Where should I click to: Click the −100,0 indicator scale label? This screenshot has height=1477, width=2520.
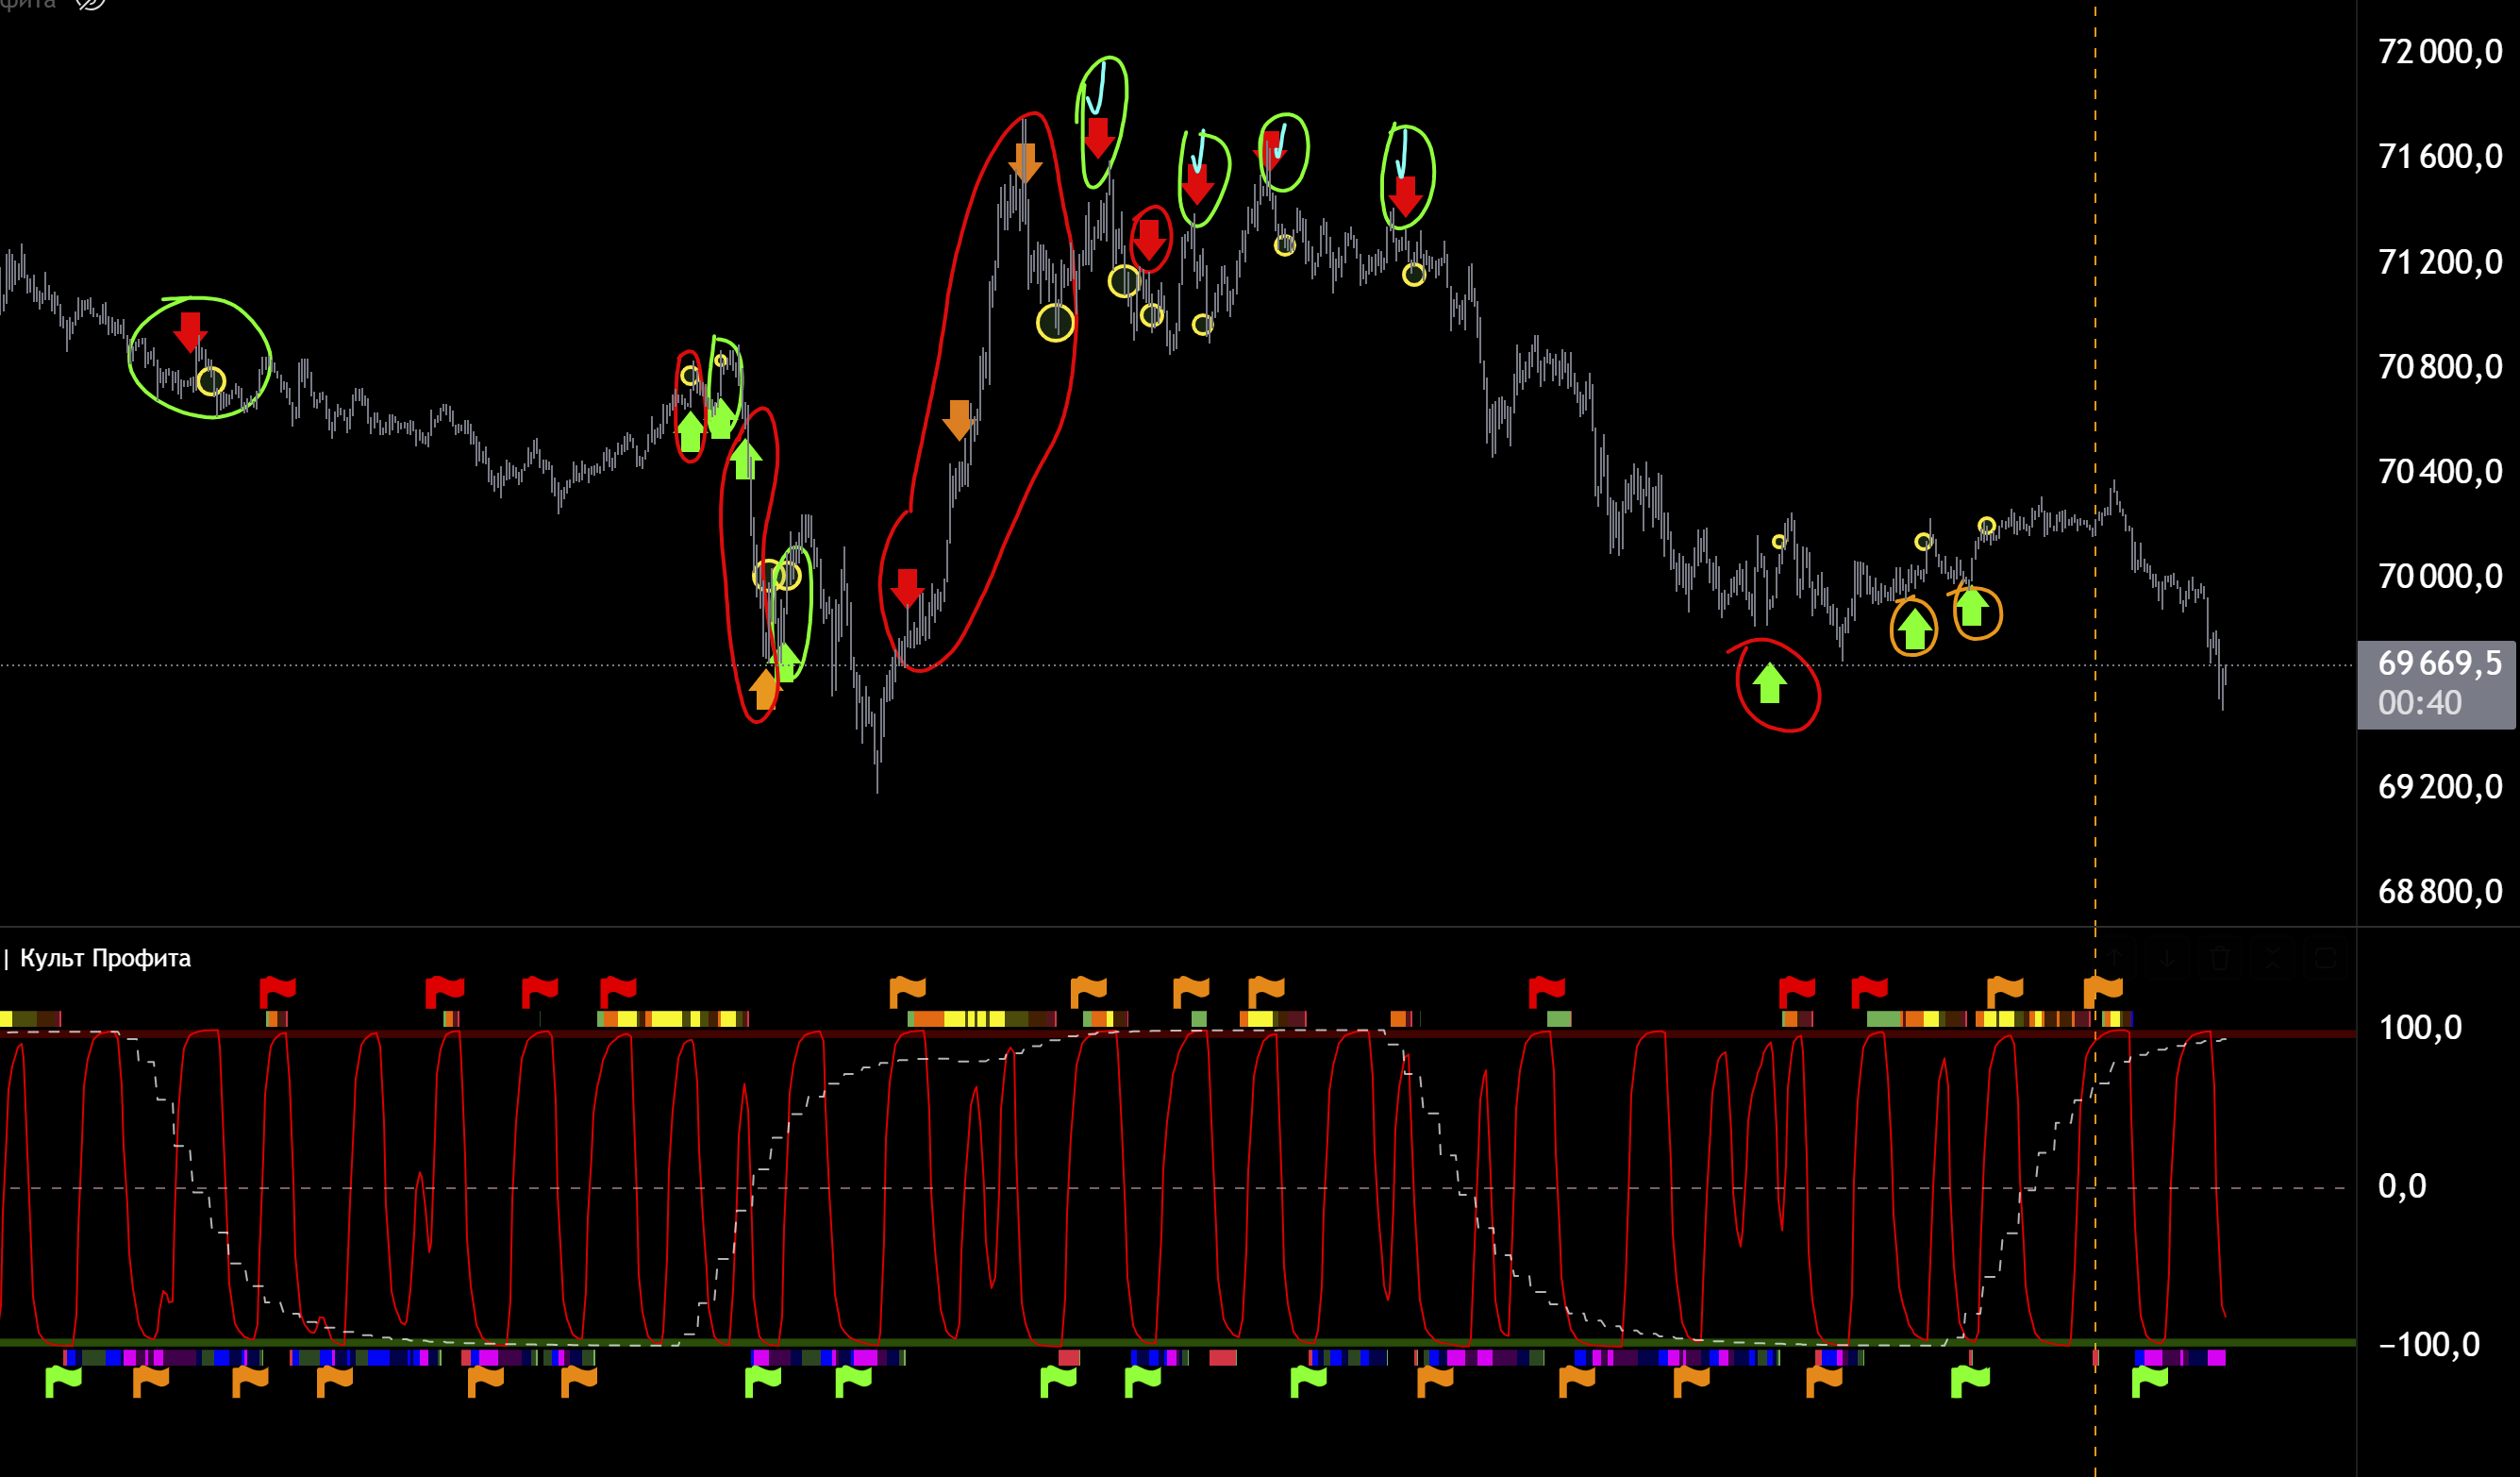click(2428, 1344)
